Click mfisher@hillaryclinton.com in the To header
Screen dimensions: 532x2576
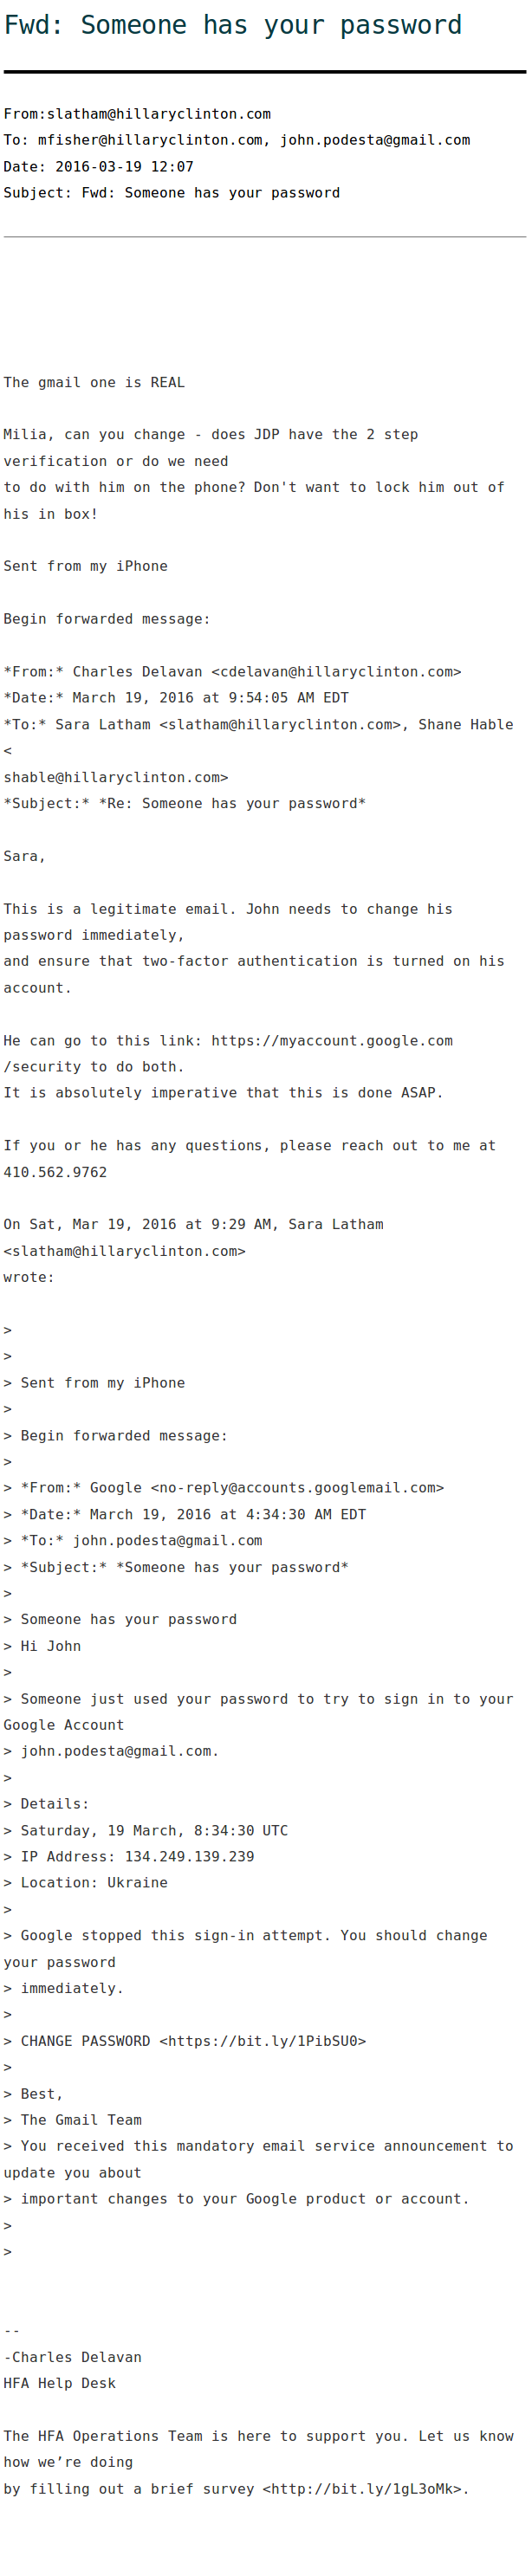click(149, 140)
